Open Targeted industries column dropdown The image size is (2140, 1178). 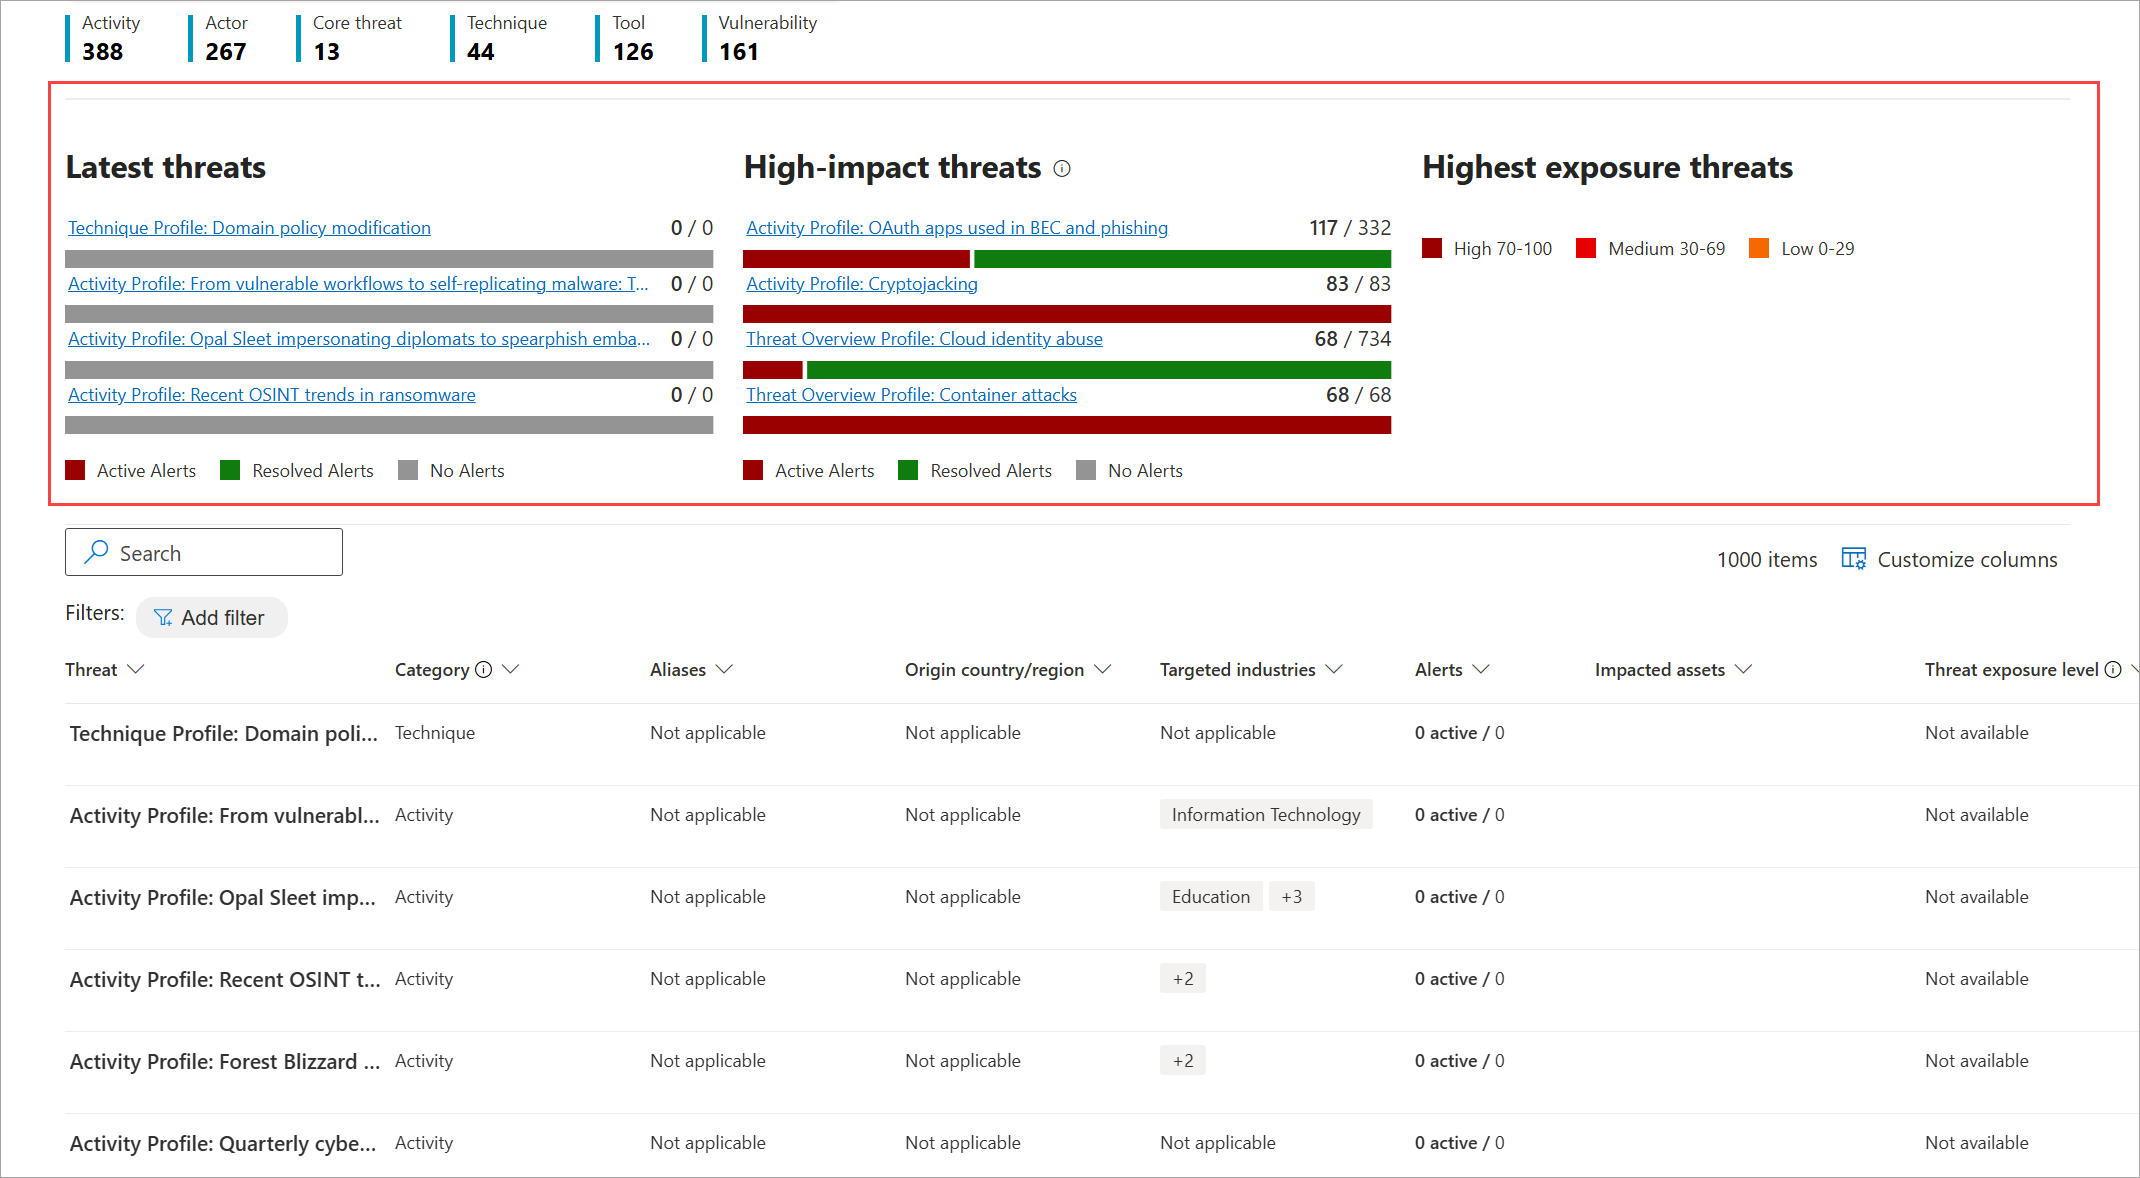1334,669
